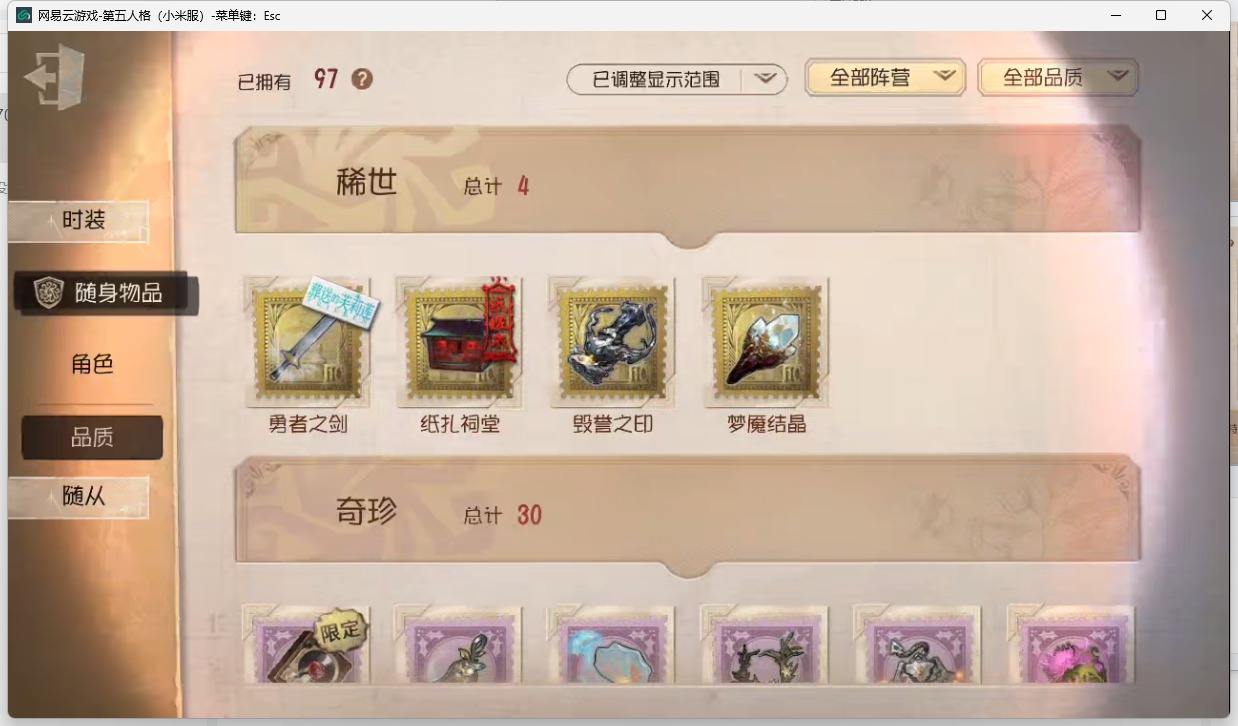Viewport: 1238px width, 726px height.
Task: Open the 全部品质 quality dropdown
Action: pos(1058,77)
